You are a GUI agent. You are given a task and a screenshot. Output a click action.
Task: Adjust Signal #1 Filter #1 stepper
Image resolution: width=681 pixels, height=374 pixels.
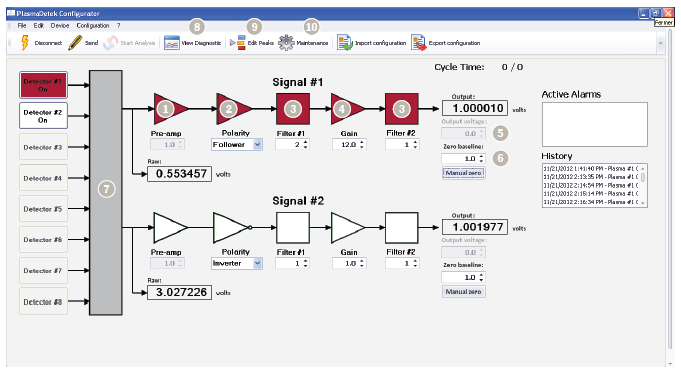[x=306, y=145]
